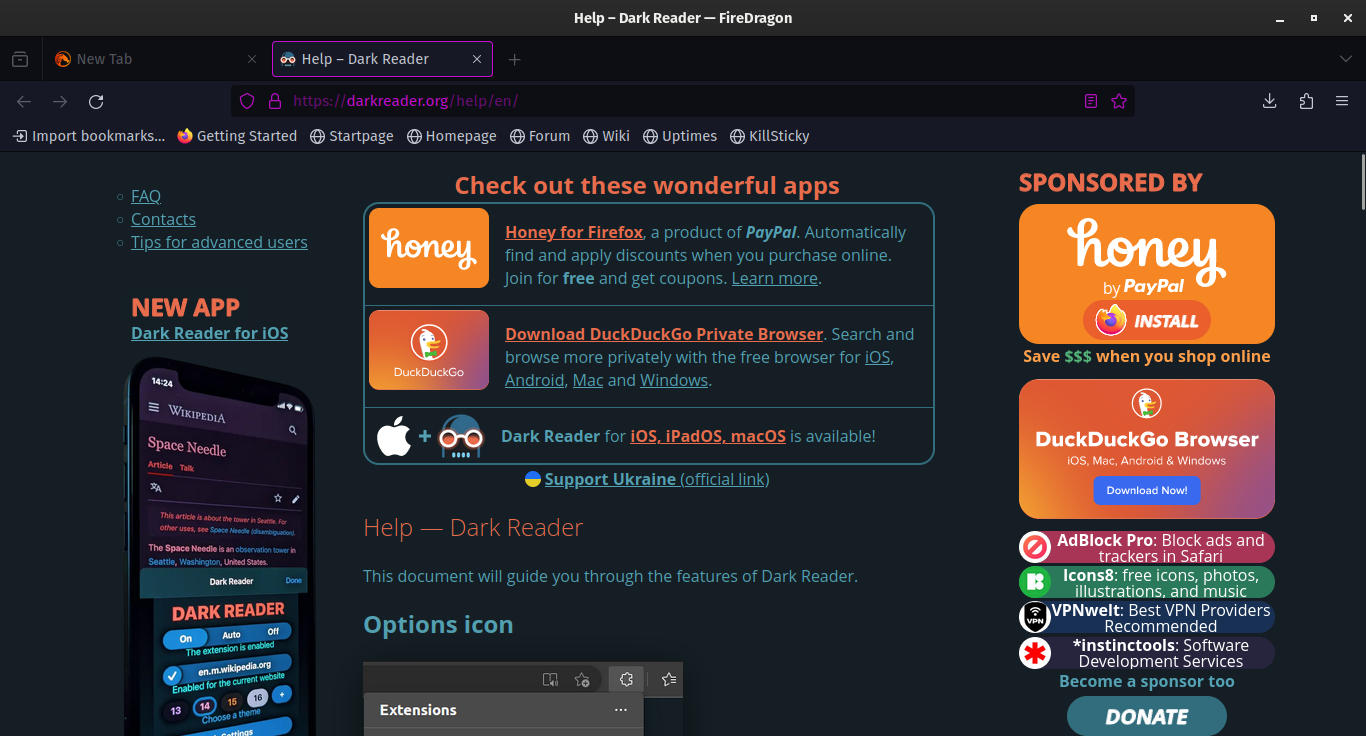Open the Downloads panel
This screenshot has height=736, width=1366.
point(1269,101)
